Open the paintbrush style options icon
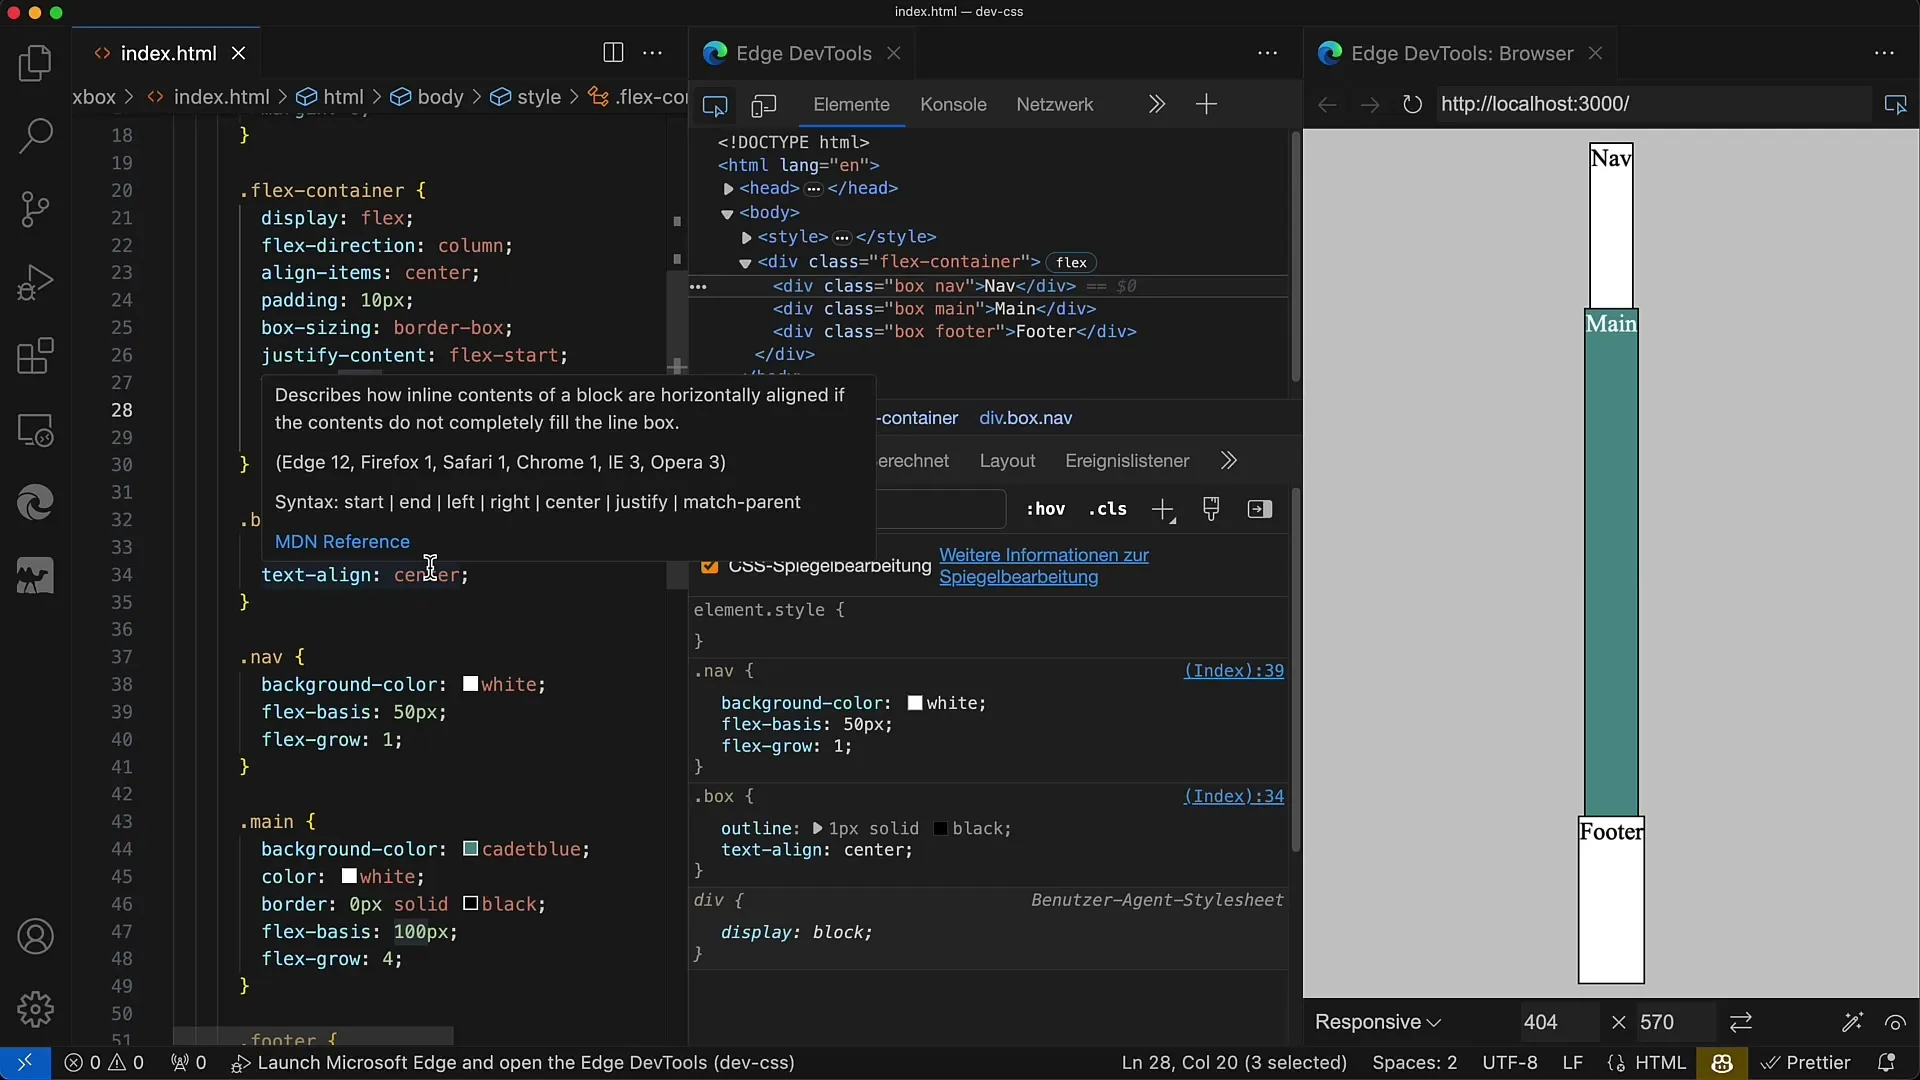1920x1080 pixels. pyautogui.click(x=1211, y=509)
